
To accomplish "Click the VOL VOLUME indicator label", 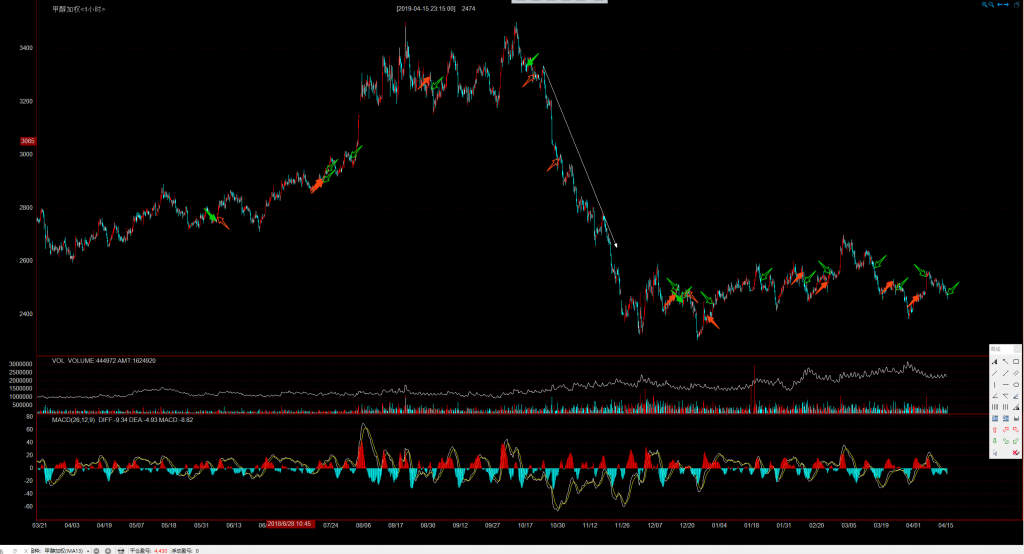I will point(80,360).
